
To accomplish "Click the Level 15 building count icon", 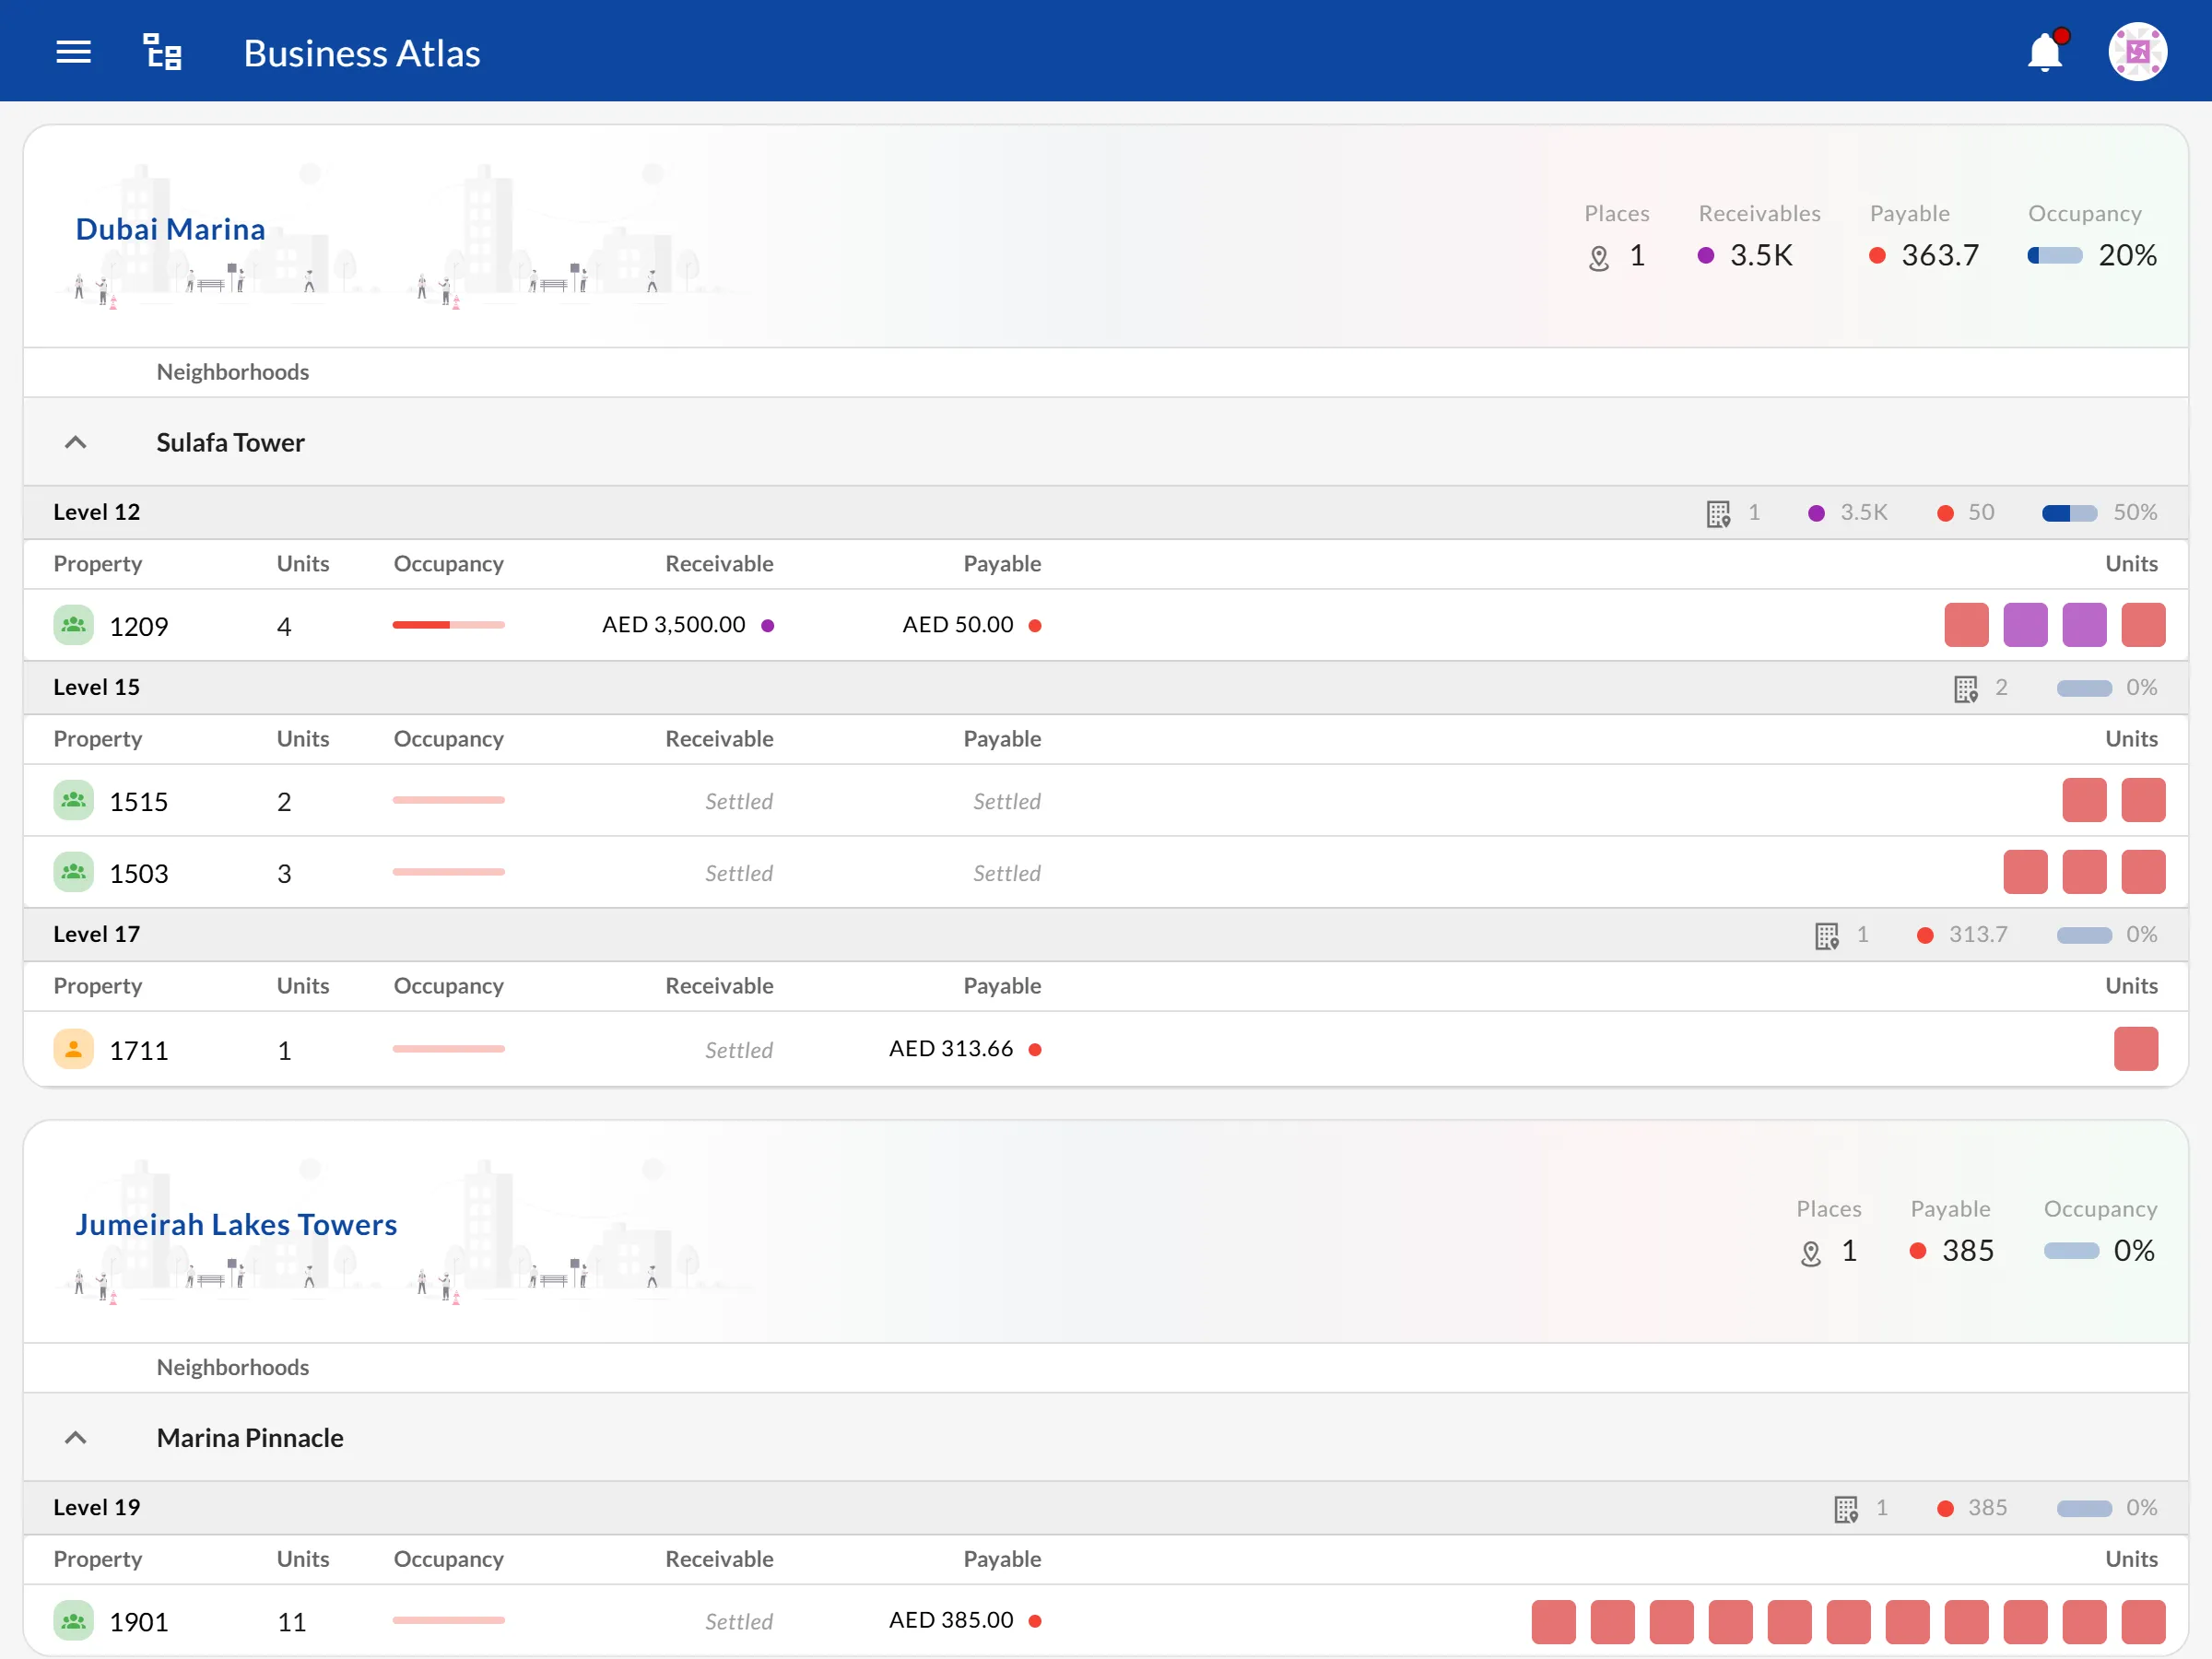I will point(1965,688).
